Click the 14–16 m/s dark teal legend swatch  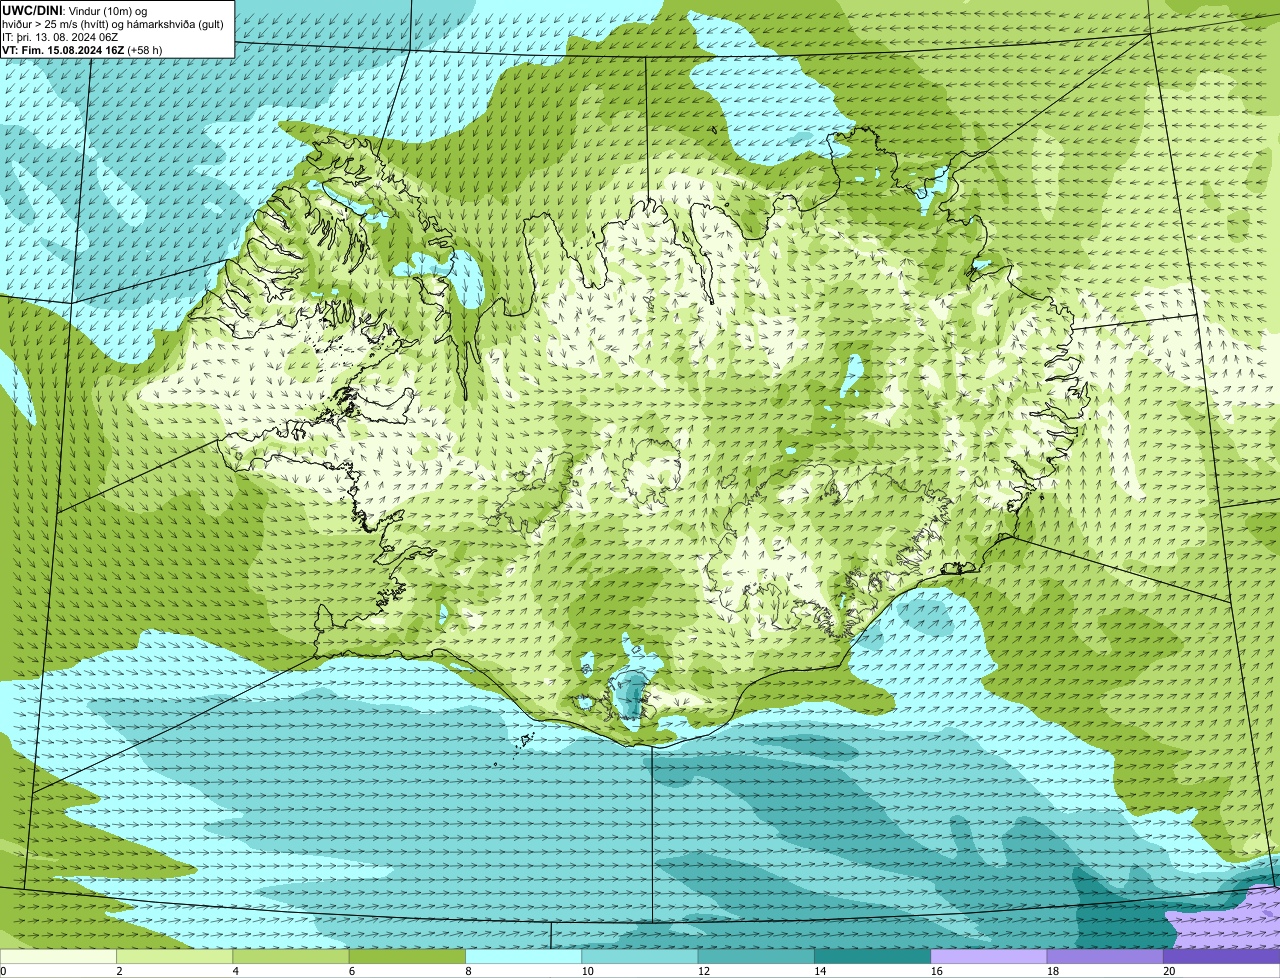pos(872,957)
